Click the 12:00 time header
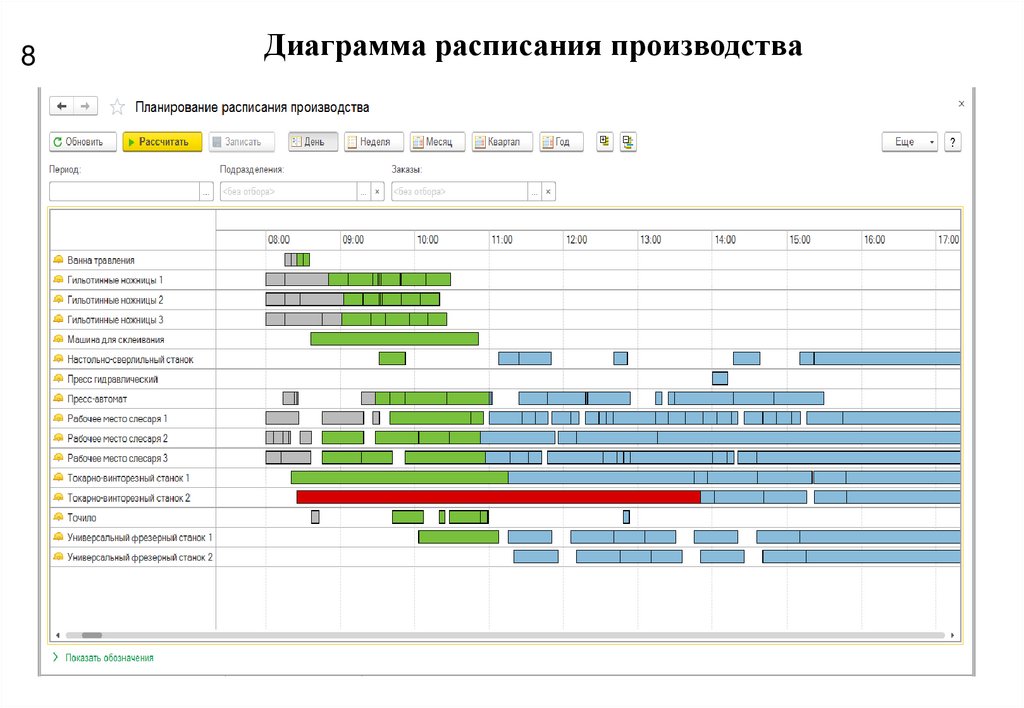 tap(577, 240)
